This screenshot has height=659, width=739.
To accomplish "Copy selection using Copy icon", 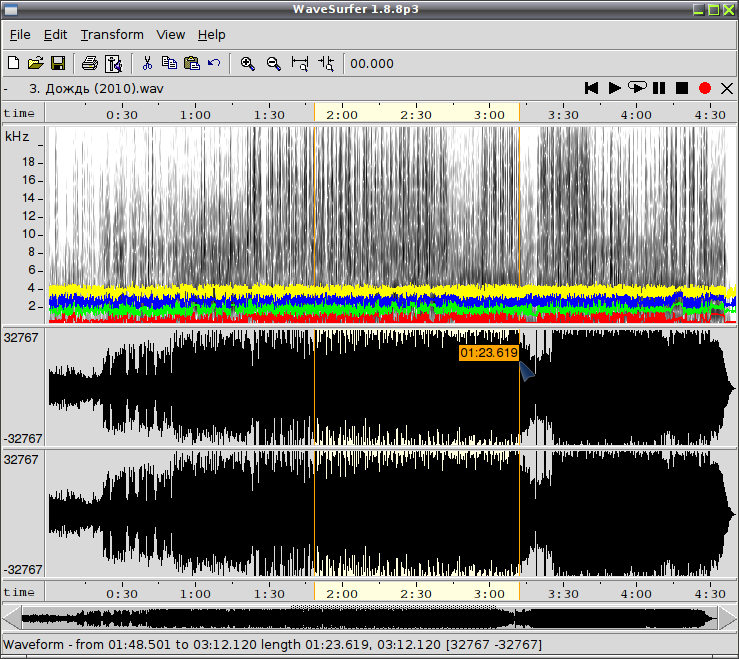I will (x=169, y=63).
